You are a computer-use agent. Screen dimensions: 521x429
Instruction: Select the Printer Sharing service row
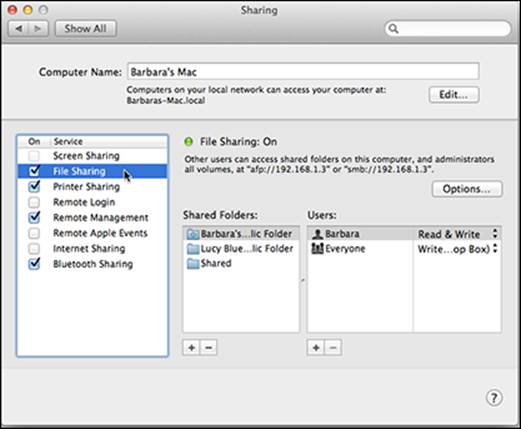(x=92, y=186)
